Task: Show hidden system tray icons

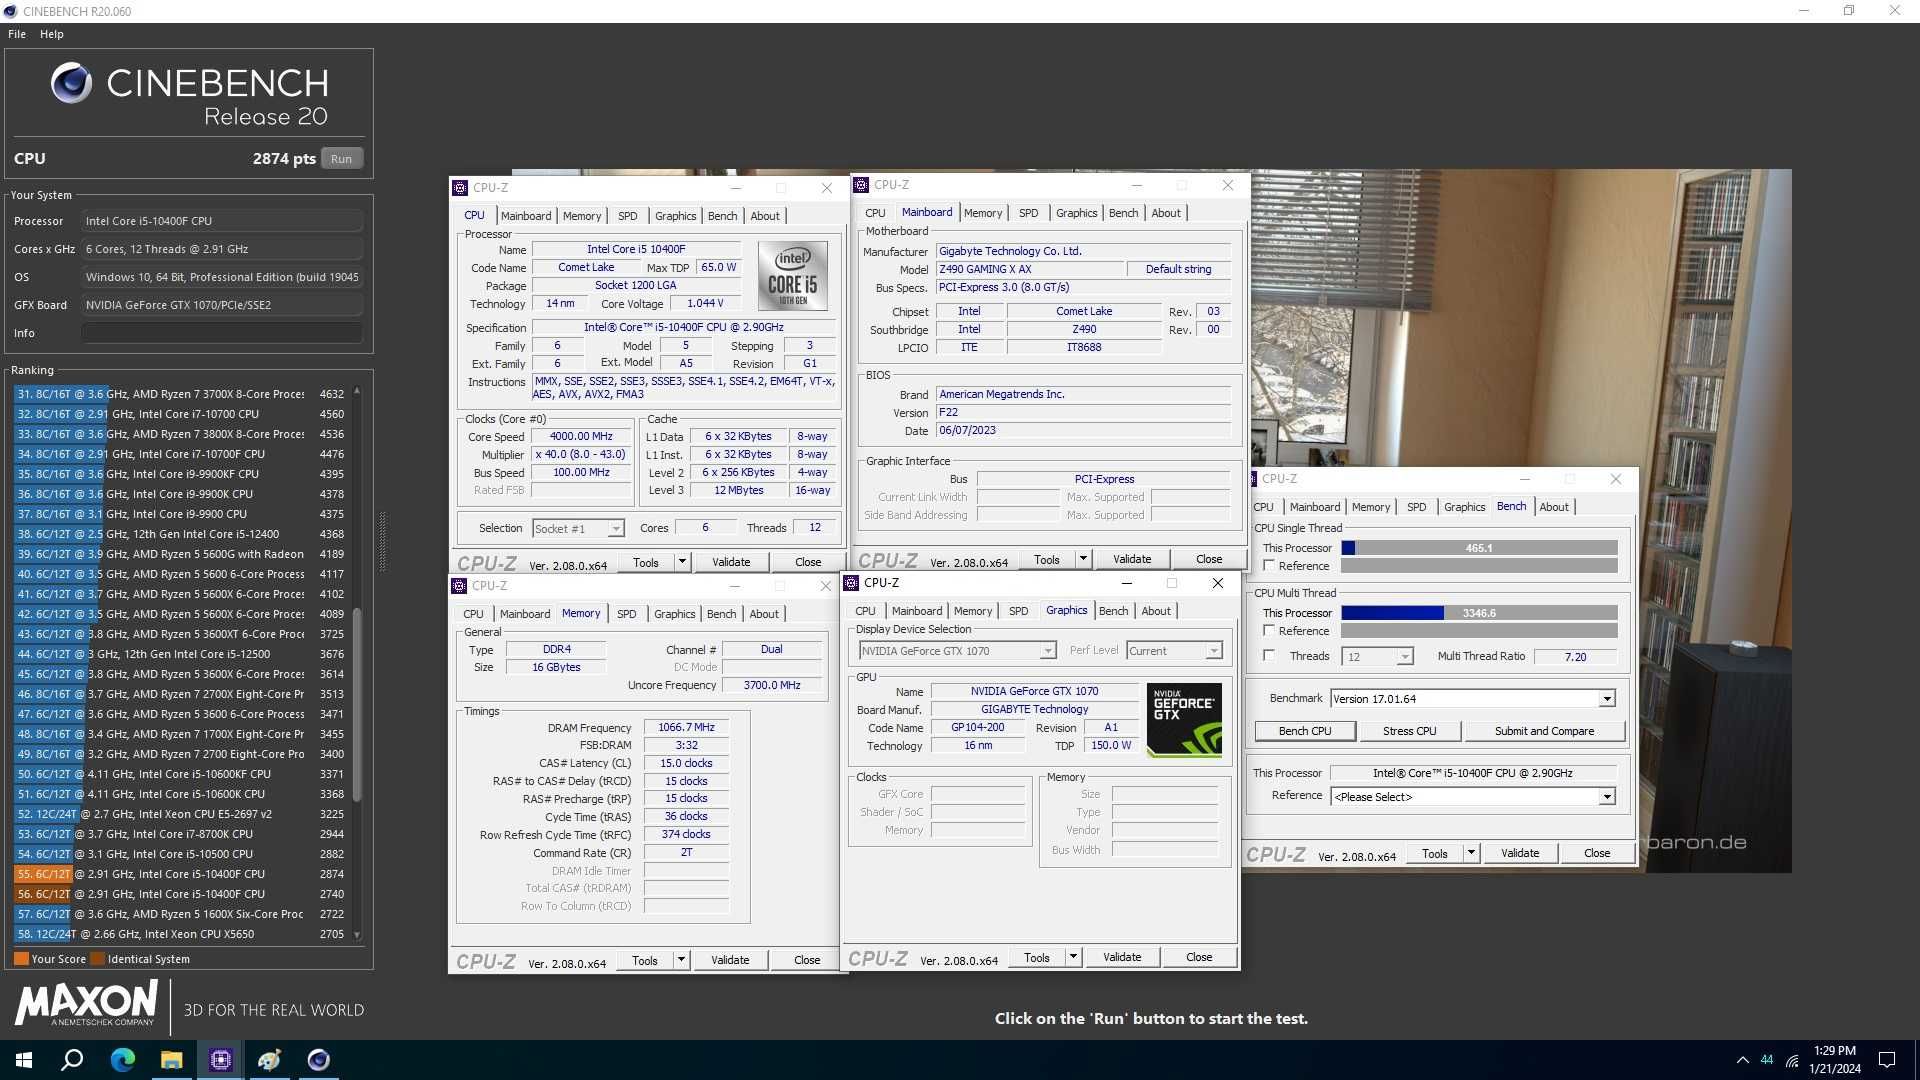Action: 1742,1060
